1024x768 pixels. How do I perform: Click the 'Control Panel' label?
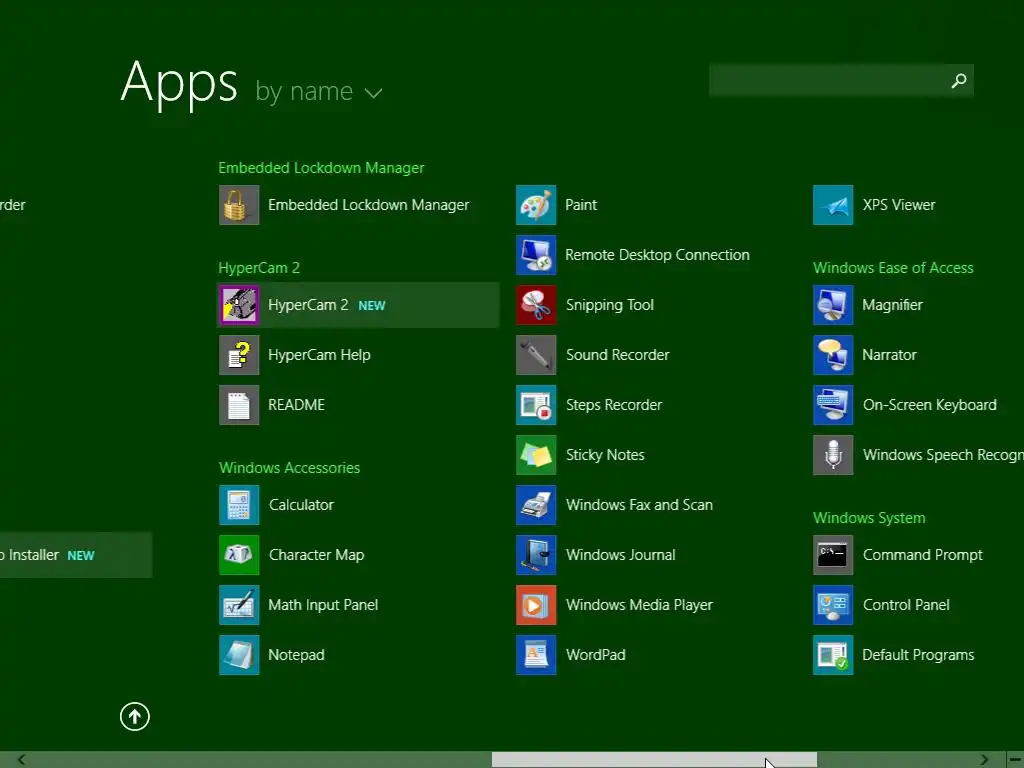pyautogui.click(x=906, y=605)
